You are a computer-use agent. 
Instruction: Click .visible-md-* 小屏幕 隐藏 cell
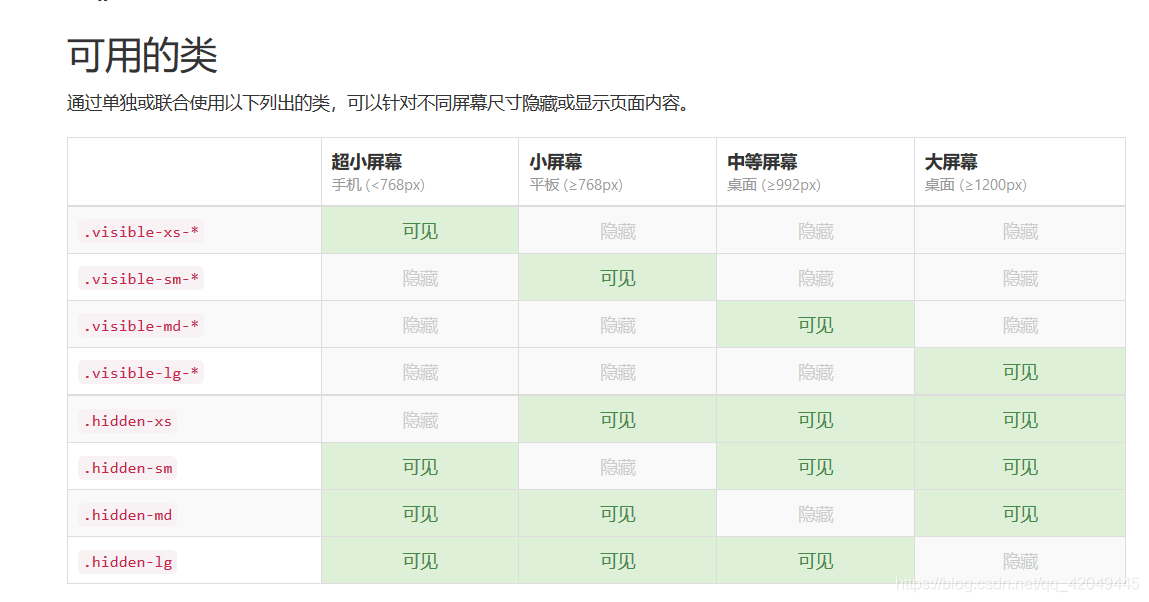click(x=618, y=324)
